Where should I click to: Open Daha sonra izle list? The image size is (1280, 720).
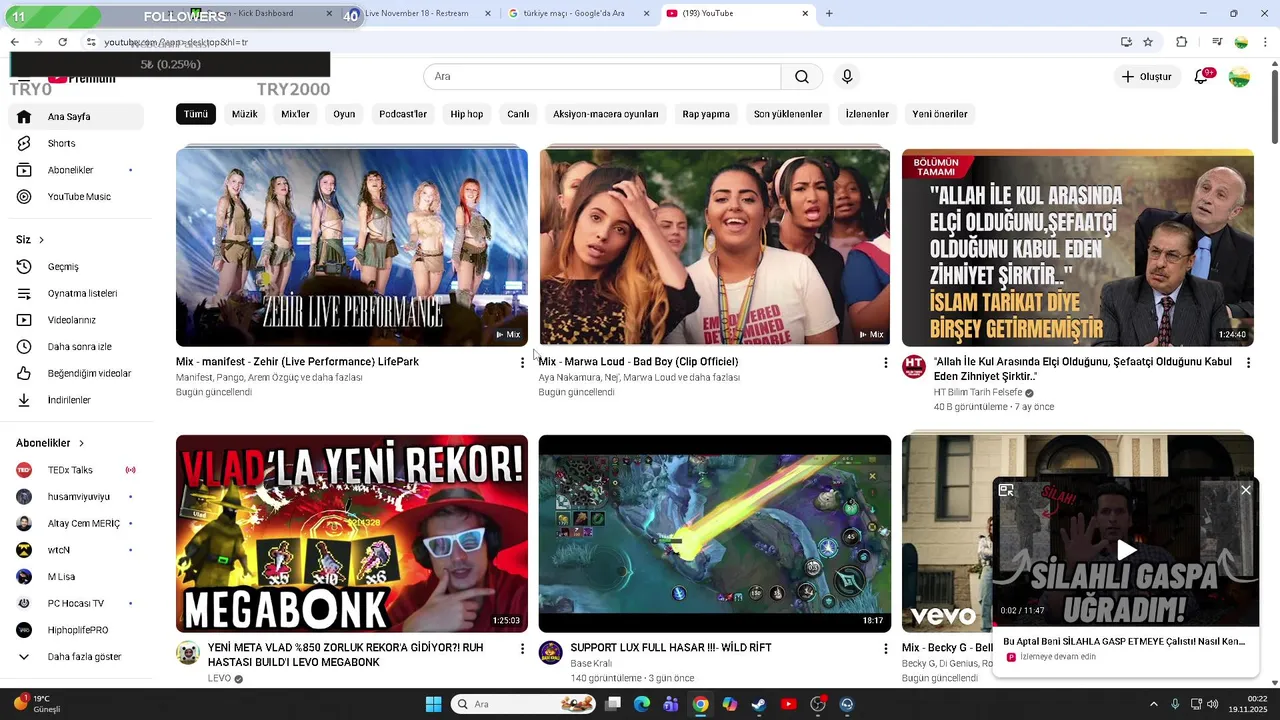point(79,347)
